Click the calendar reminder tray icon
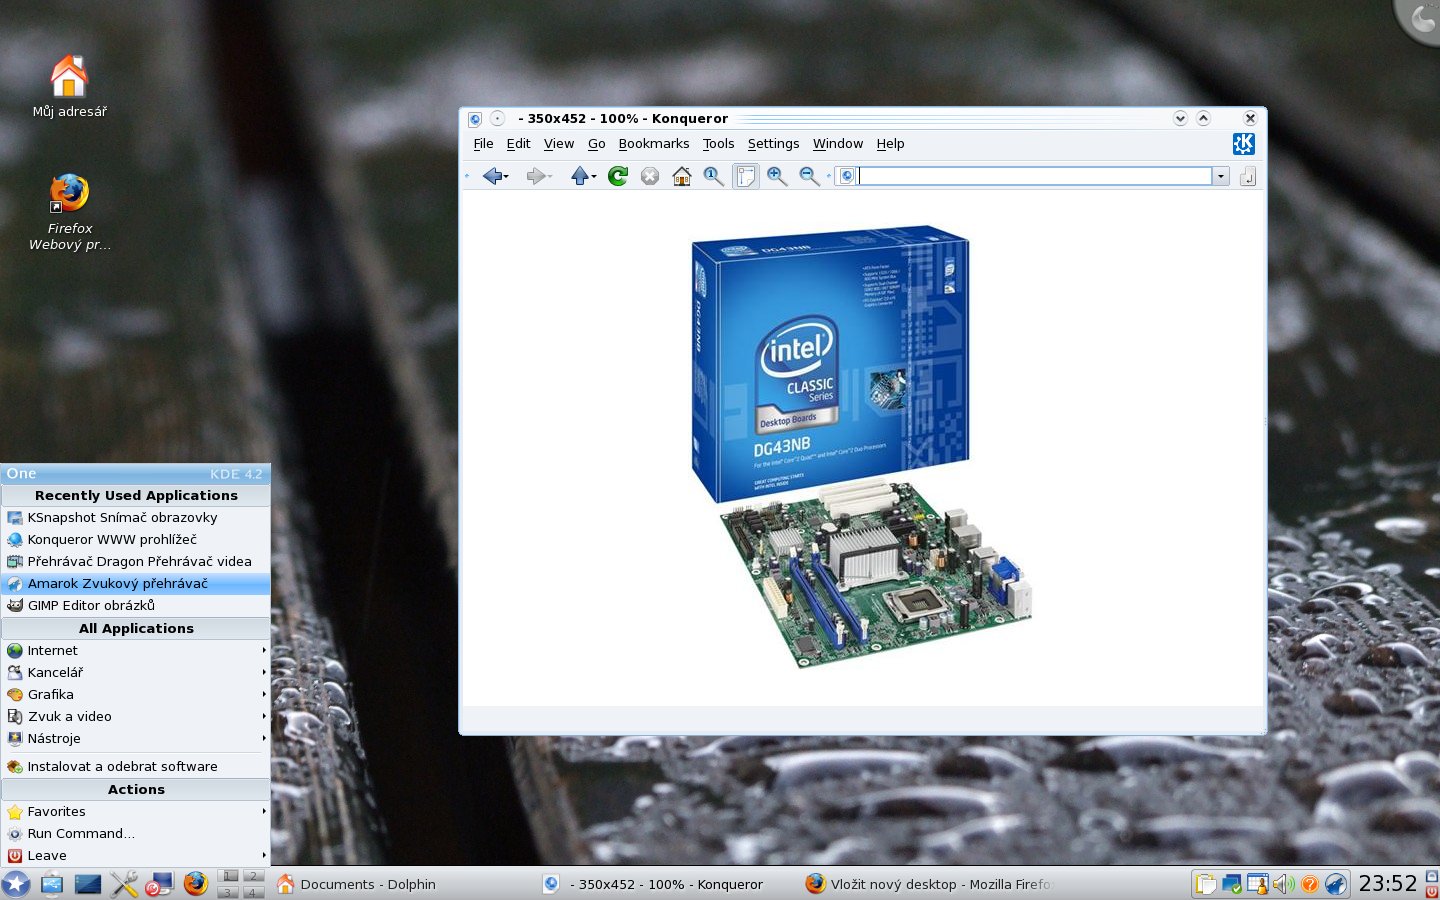This screenshot has height=900, width=1440. click(x=1258, y=884)
